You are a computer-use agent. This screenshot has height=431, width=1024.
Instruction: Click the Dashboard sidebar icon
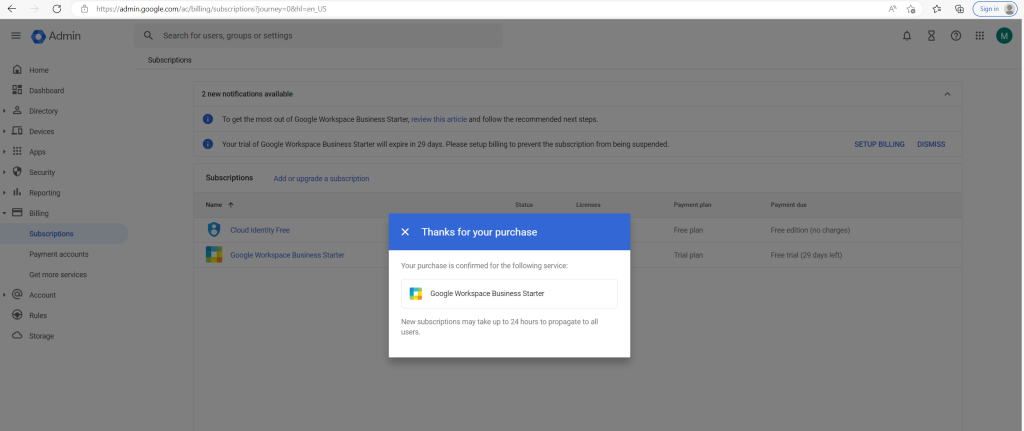pos(18,90)
